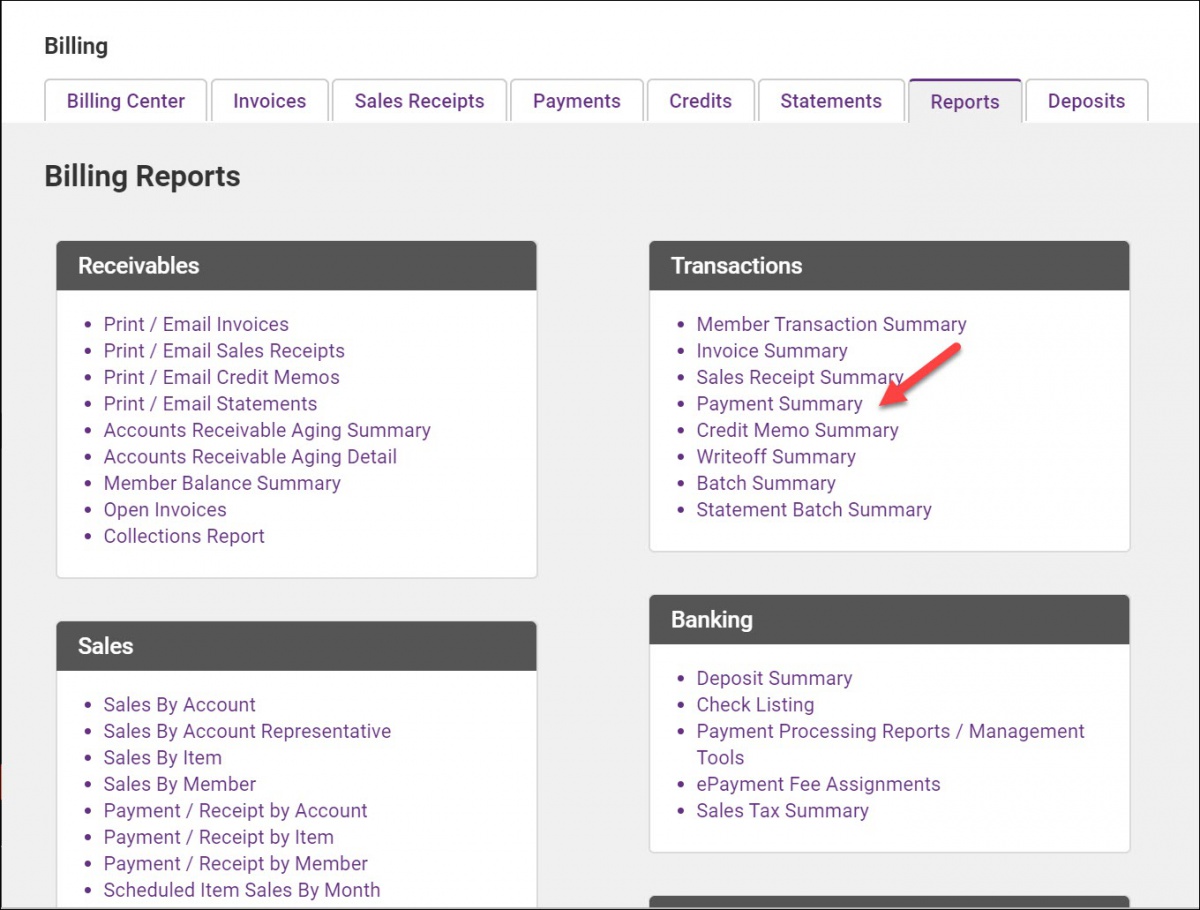Screen dimensions: 1200x910
Task: View the Credit Memo Summary report
Action: (x=797, y=430)
